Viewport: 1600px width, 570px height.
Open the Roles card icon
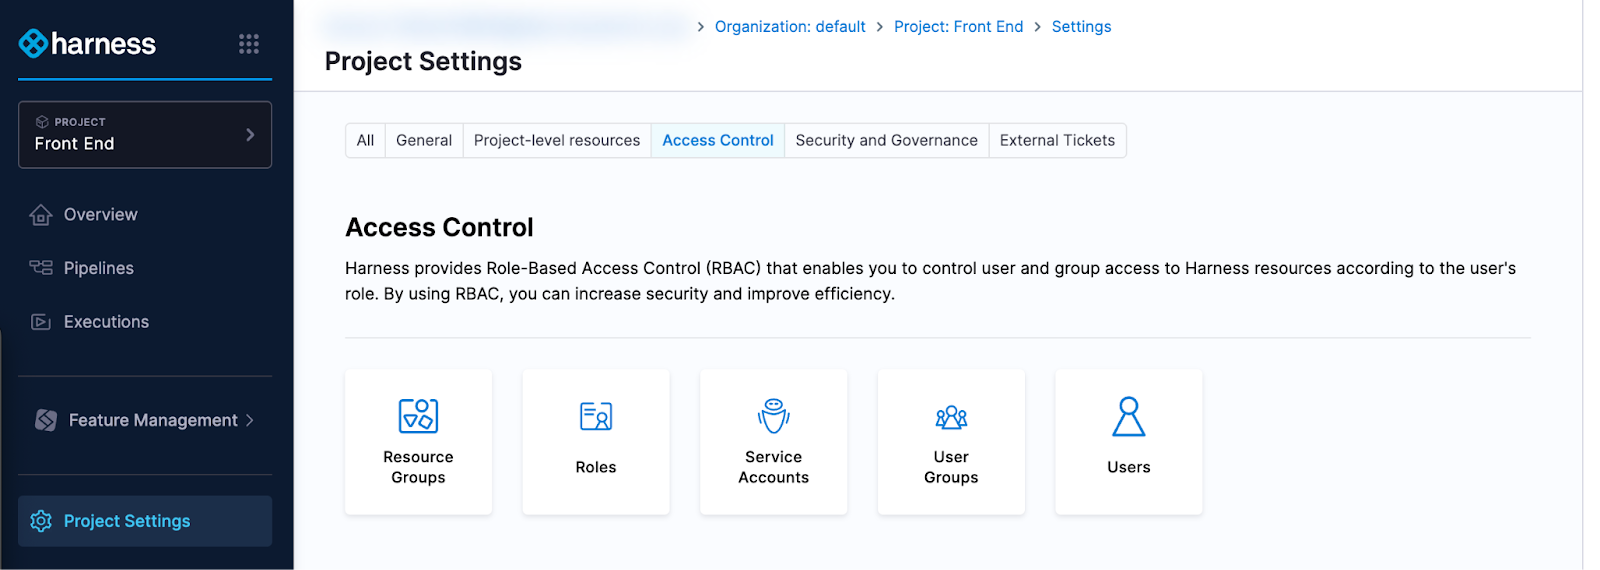596,416
